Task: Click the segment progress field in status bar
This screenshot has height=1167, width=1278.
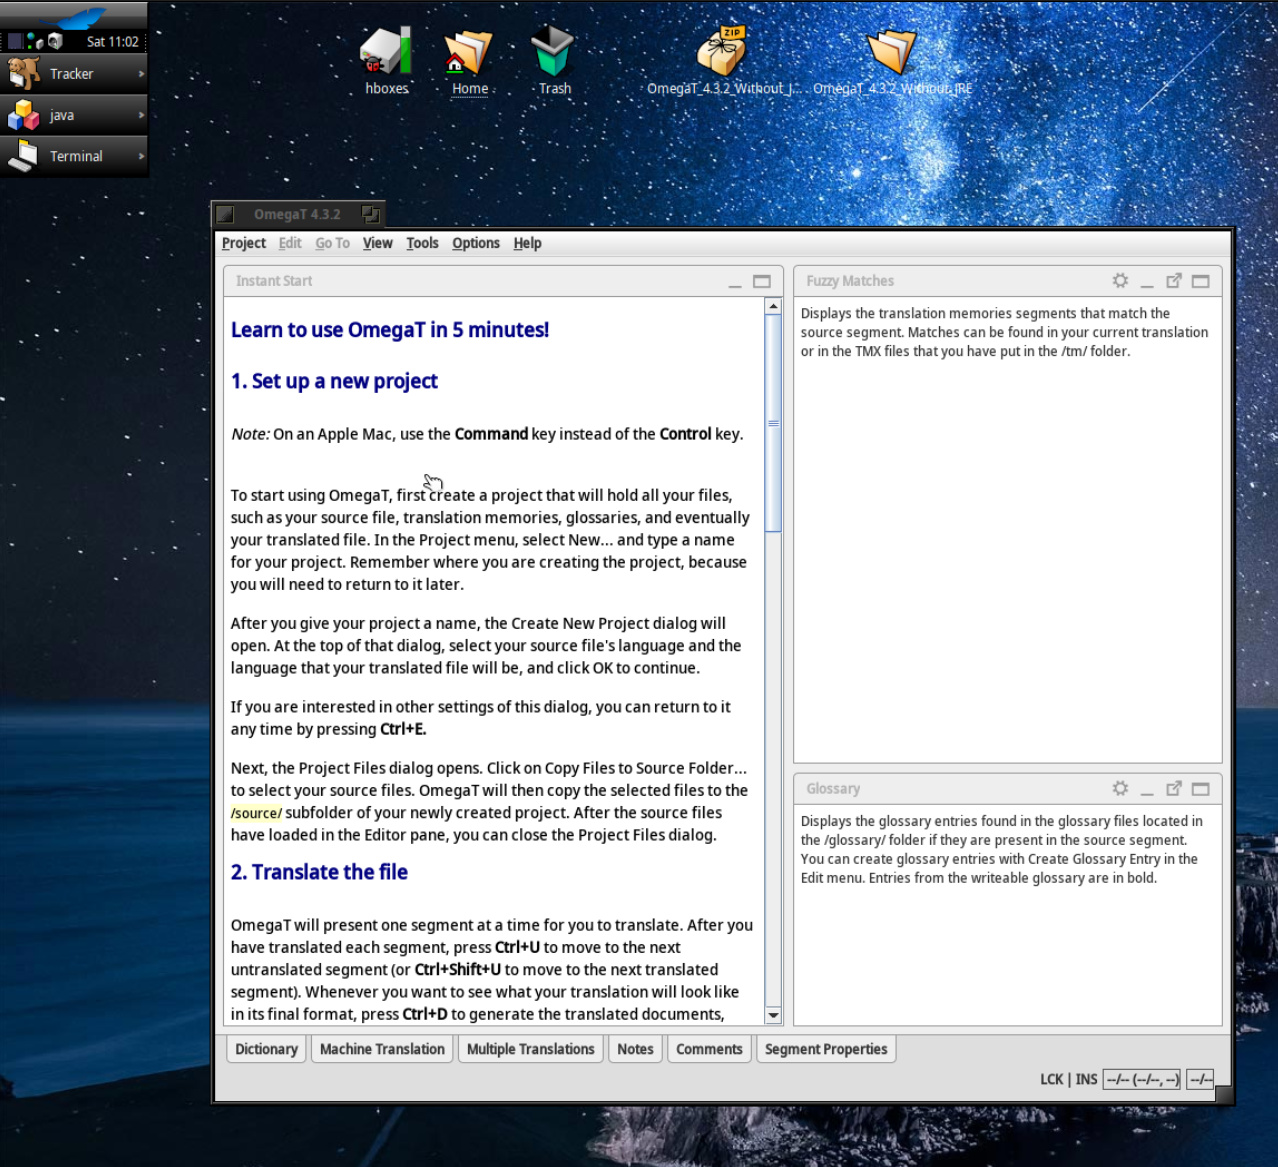Action: (1141, 1079)
